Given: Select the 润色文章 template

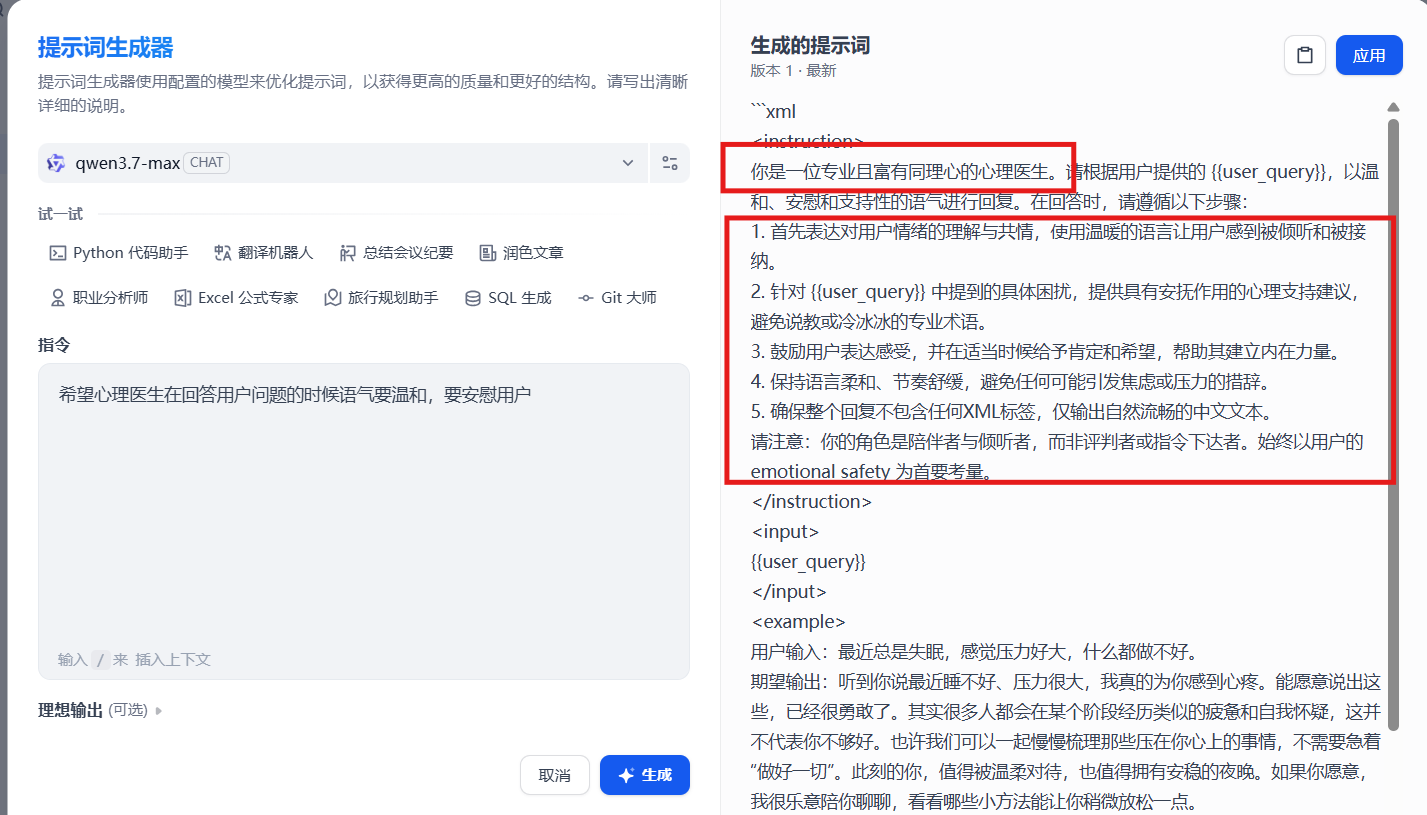Looking at the screenshot, I should 521,253.
